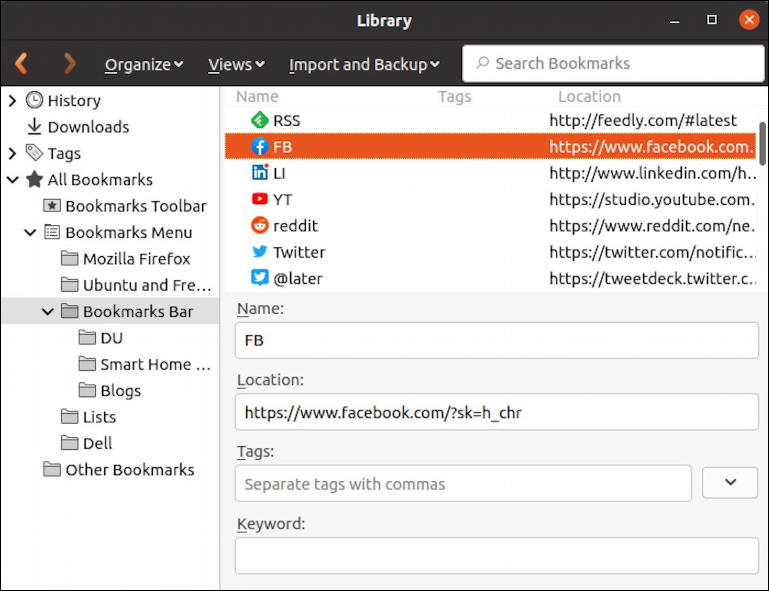Expand the History tree node
Screen dimensions: 769x591
(x=12, y=100)
